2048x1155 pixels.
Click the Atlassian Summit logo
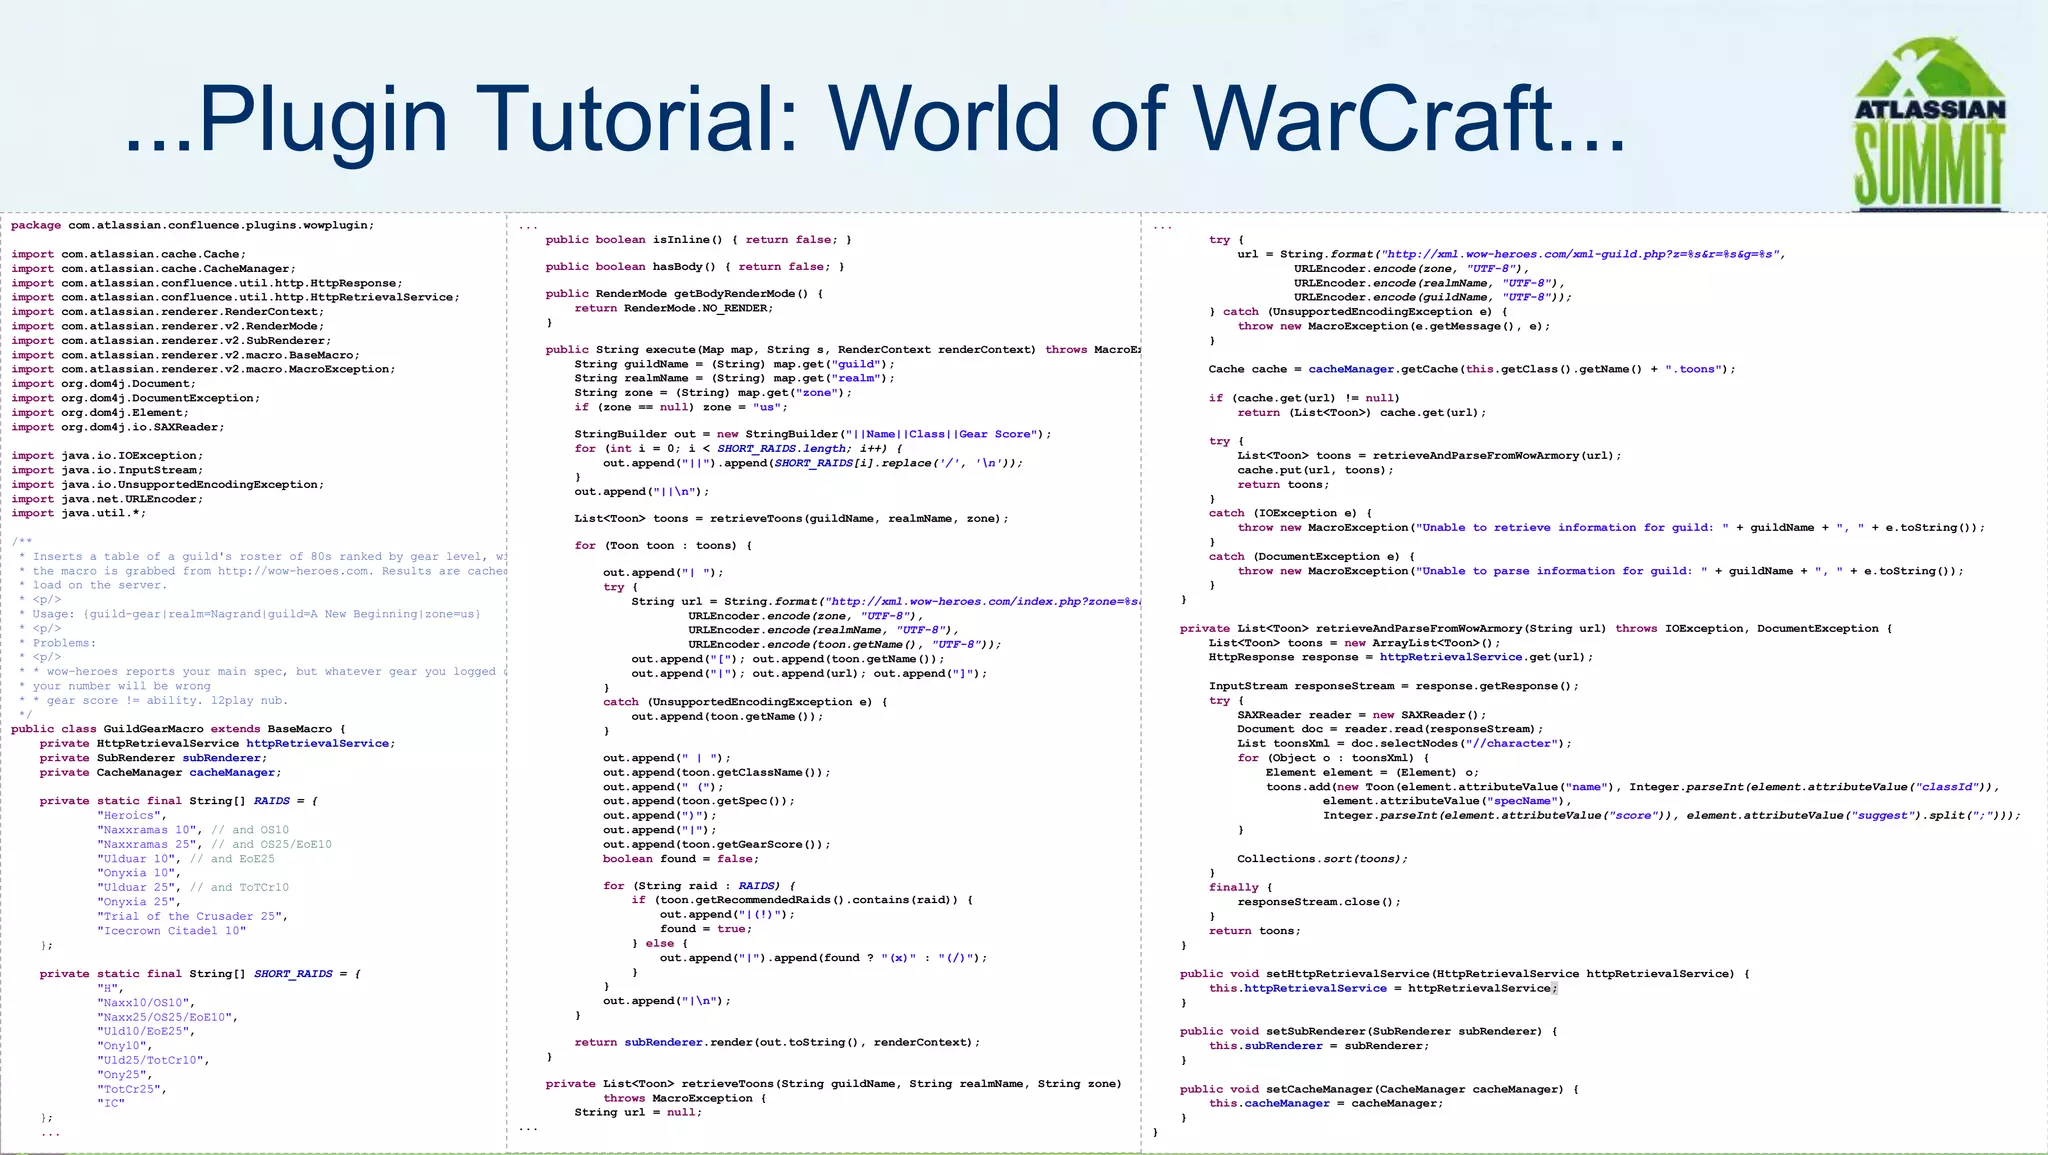pos(1928,124)
